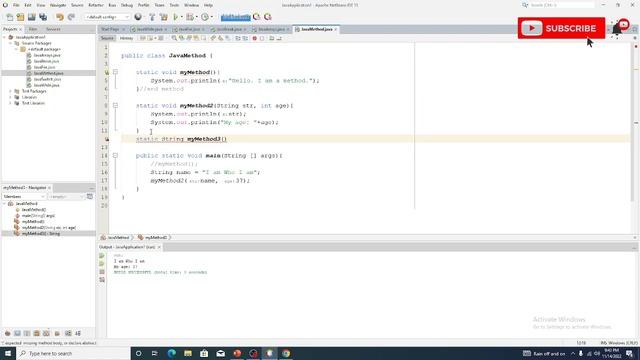Switch to the History editor view
Screen dimensions: 640x360
click(x=126, y=38)
